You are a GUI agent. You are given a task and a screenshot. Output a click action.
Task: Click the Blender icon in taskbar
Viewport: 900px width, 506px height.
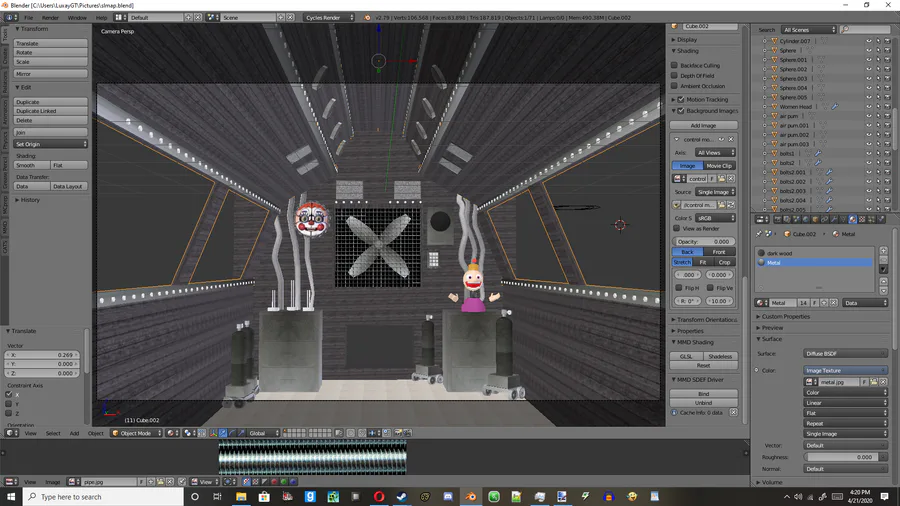coord(471,496)
